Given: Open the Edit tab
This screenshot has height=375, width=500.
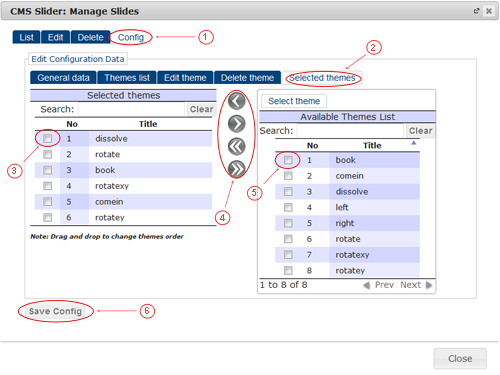Looking at the screenshot, I should click(x=55, y=37).
